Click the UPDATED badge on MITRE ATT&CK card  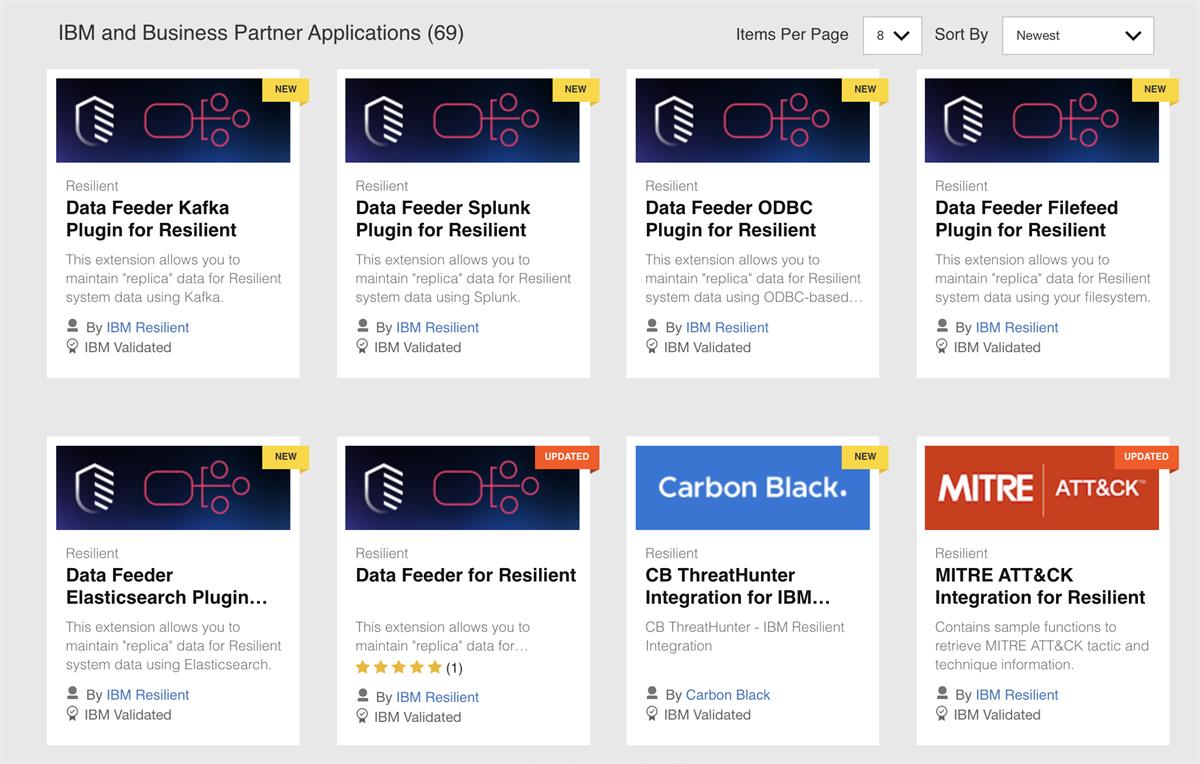pyautogui.click(x=1146, y=456)
